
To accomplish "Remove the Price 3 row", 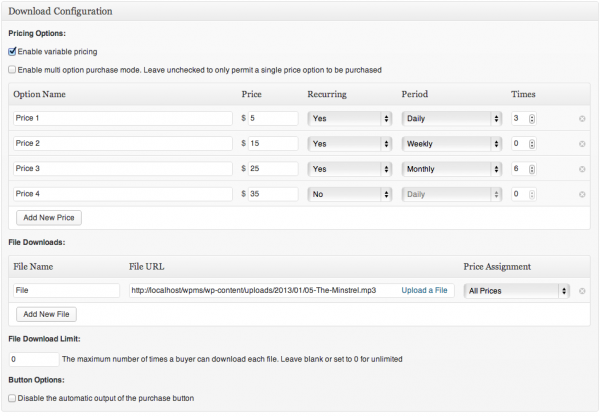I will click(x=582, y=169).
